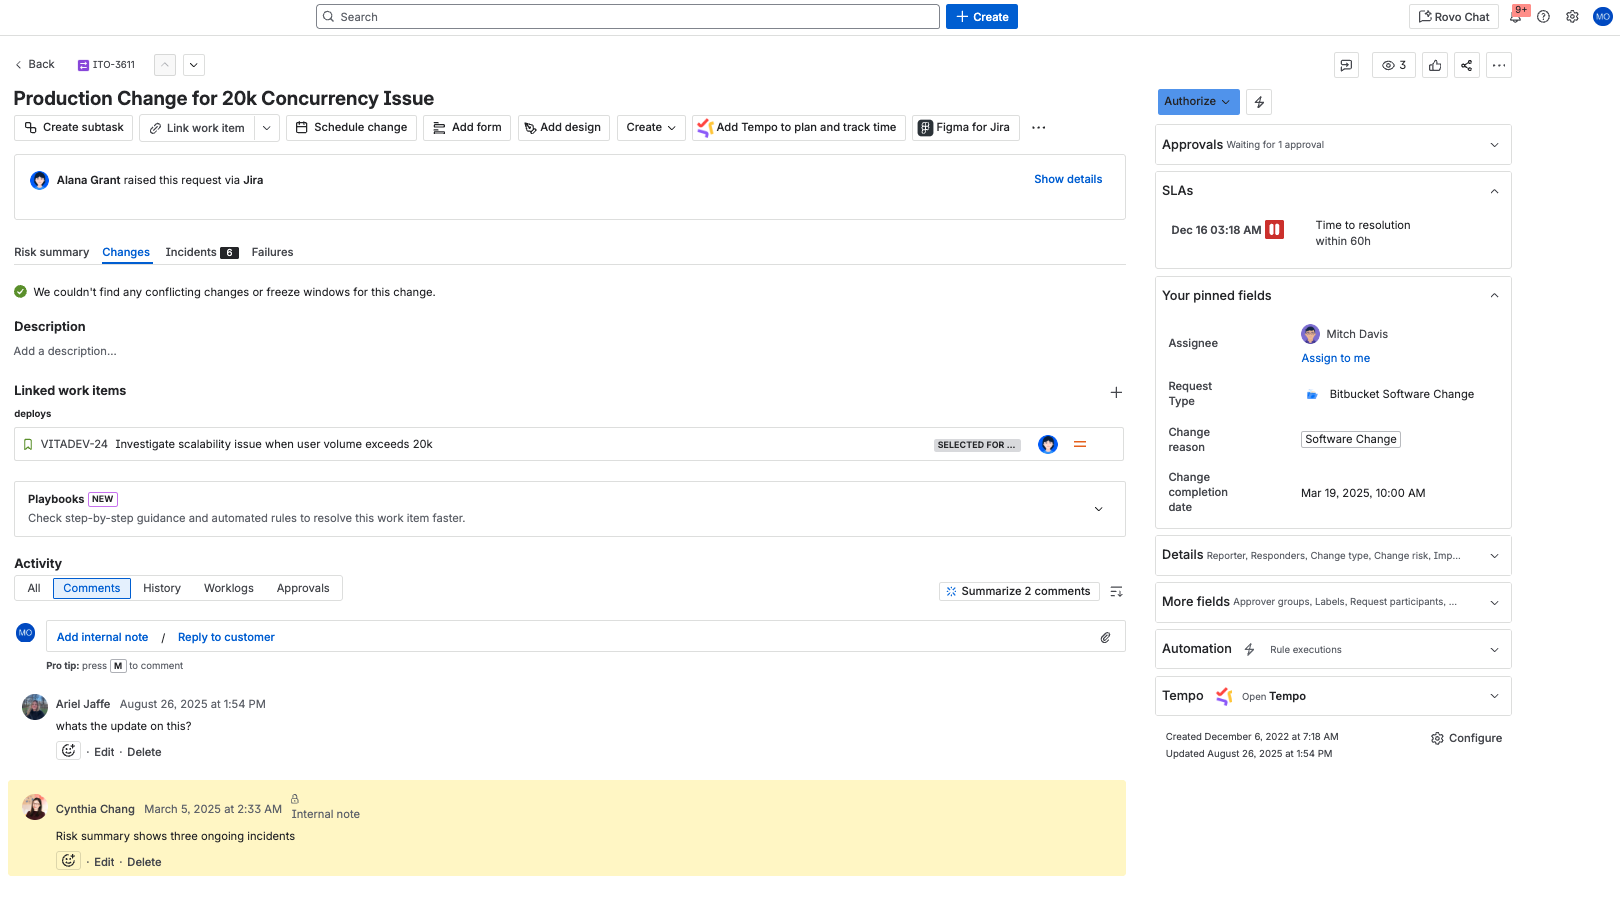Image resolution: width=1620 pixels, height=903 pixels.
Task: Open the History activity tab
Action: click(161, 588)
